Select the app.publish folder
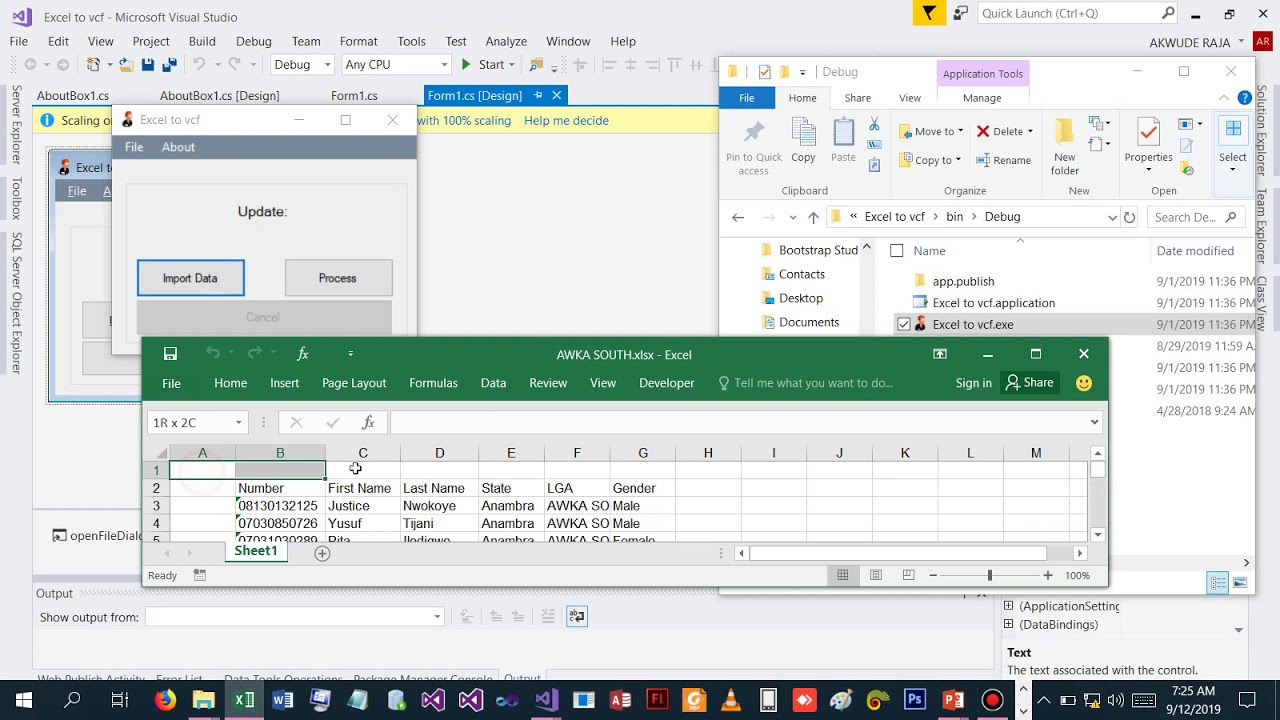This screenshot has width=1280, height=720. [x=963, y=281]
